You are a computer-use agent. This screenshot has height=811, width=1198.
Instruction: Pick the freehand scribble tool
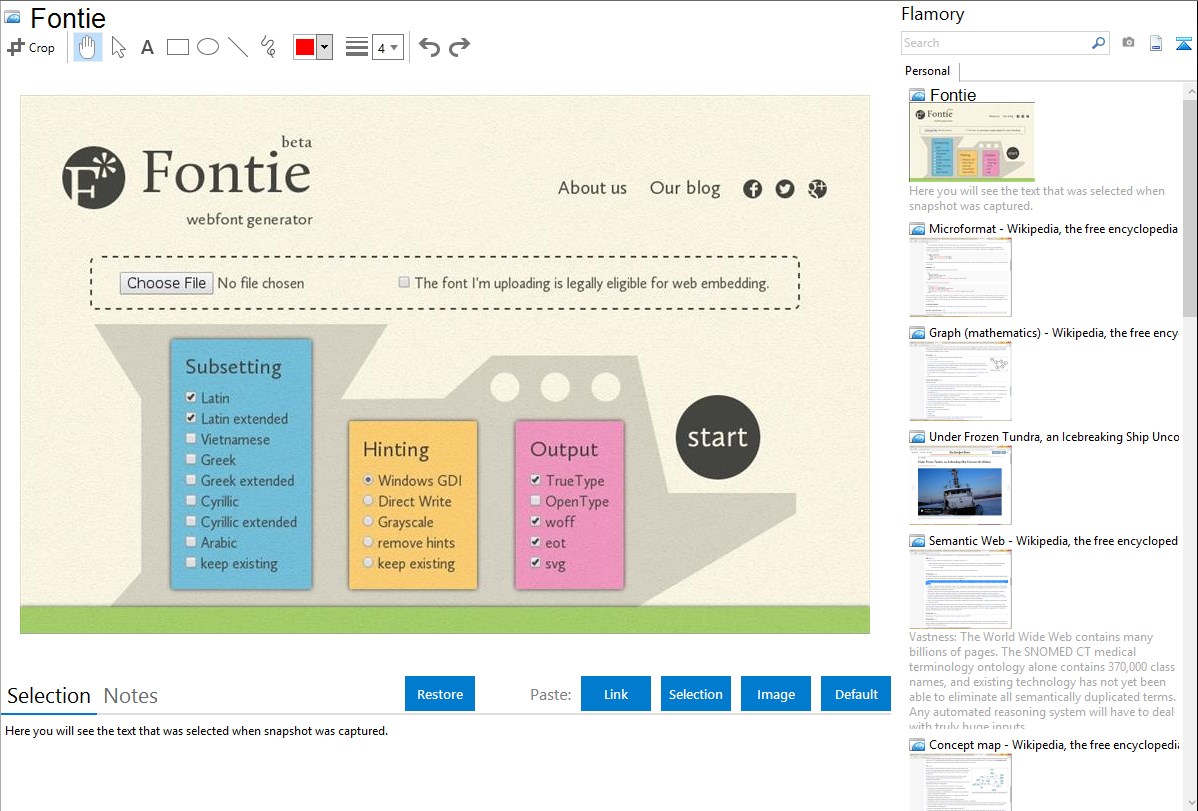pyautogui.click(x=268, y=47)
